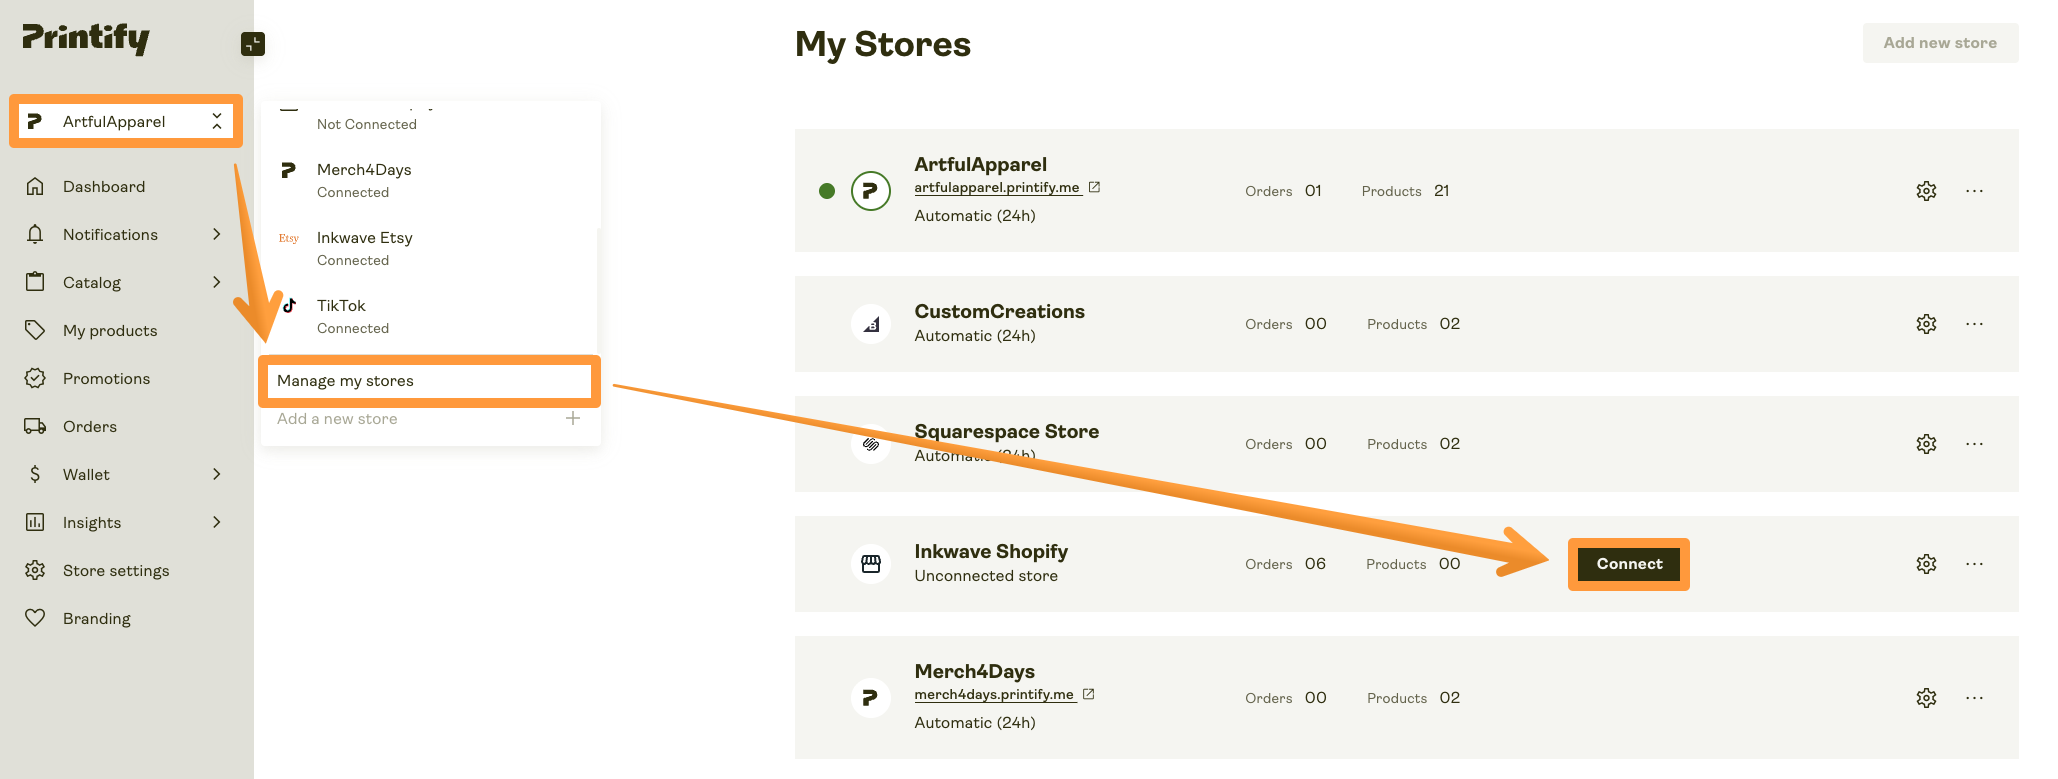This screenshot has height=779, width=2058.
Task: Choose Inkwave Etsy from the store menu
Action: pyautogui.click(x=364, y=237)
